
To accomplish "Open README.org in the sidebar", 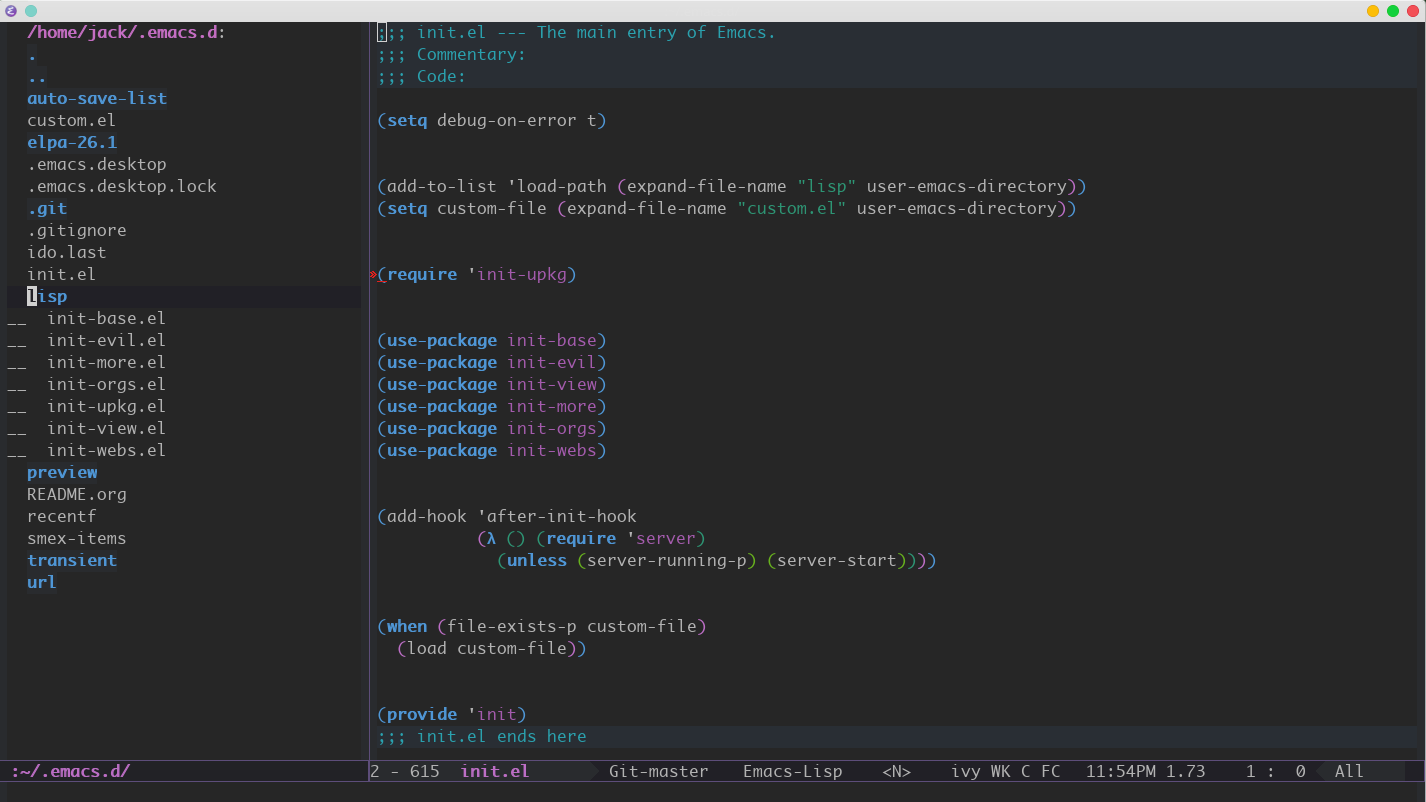I will click(x=77, y=494).
